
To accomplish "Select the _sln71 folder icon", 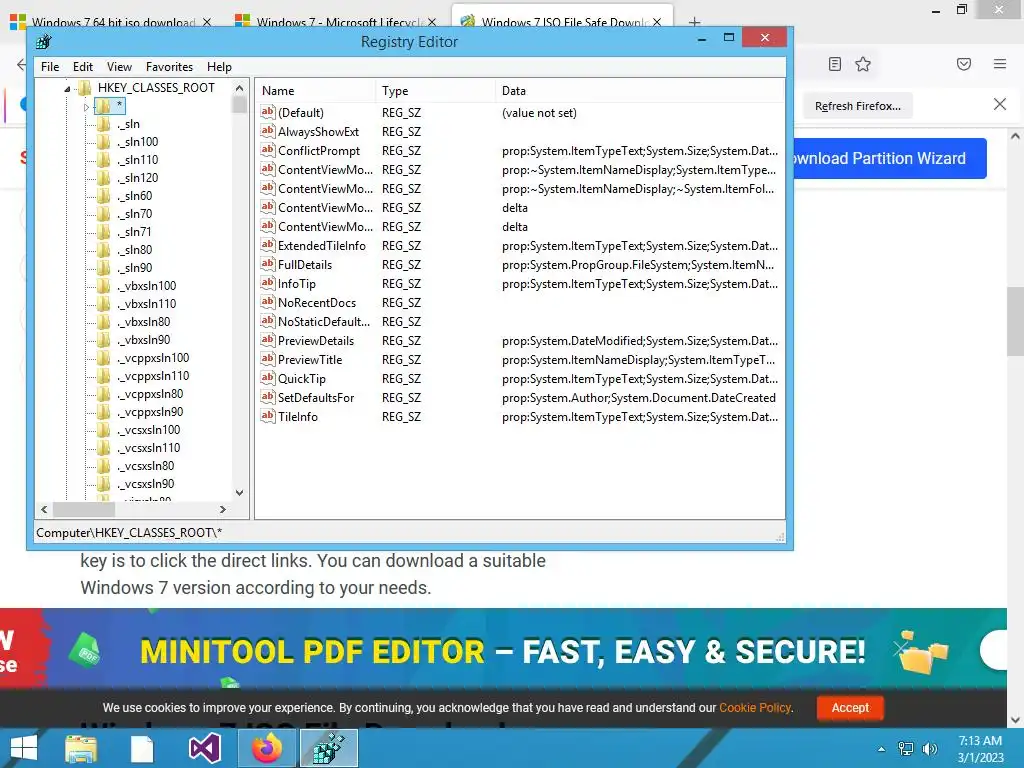I will point(103,232).
